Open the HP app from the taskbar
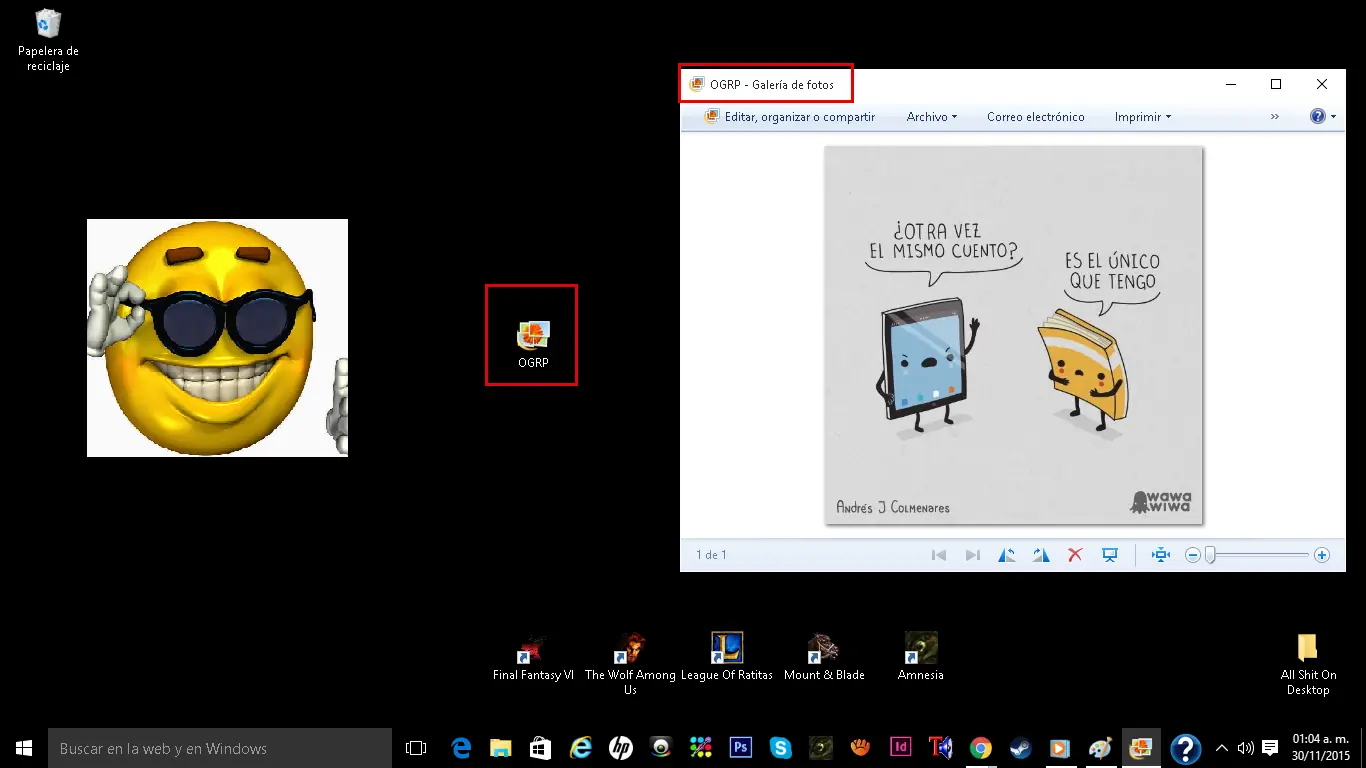The width and height of the screenshot is (1366, 768). tap(621, 748)
